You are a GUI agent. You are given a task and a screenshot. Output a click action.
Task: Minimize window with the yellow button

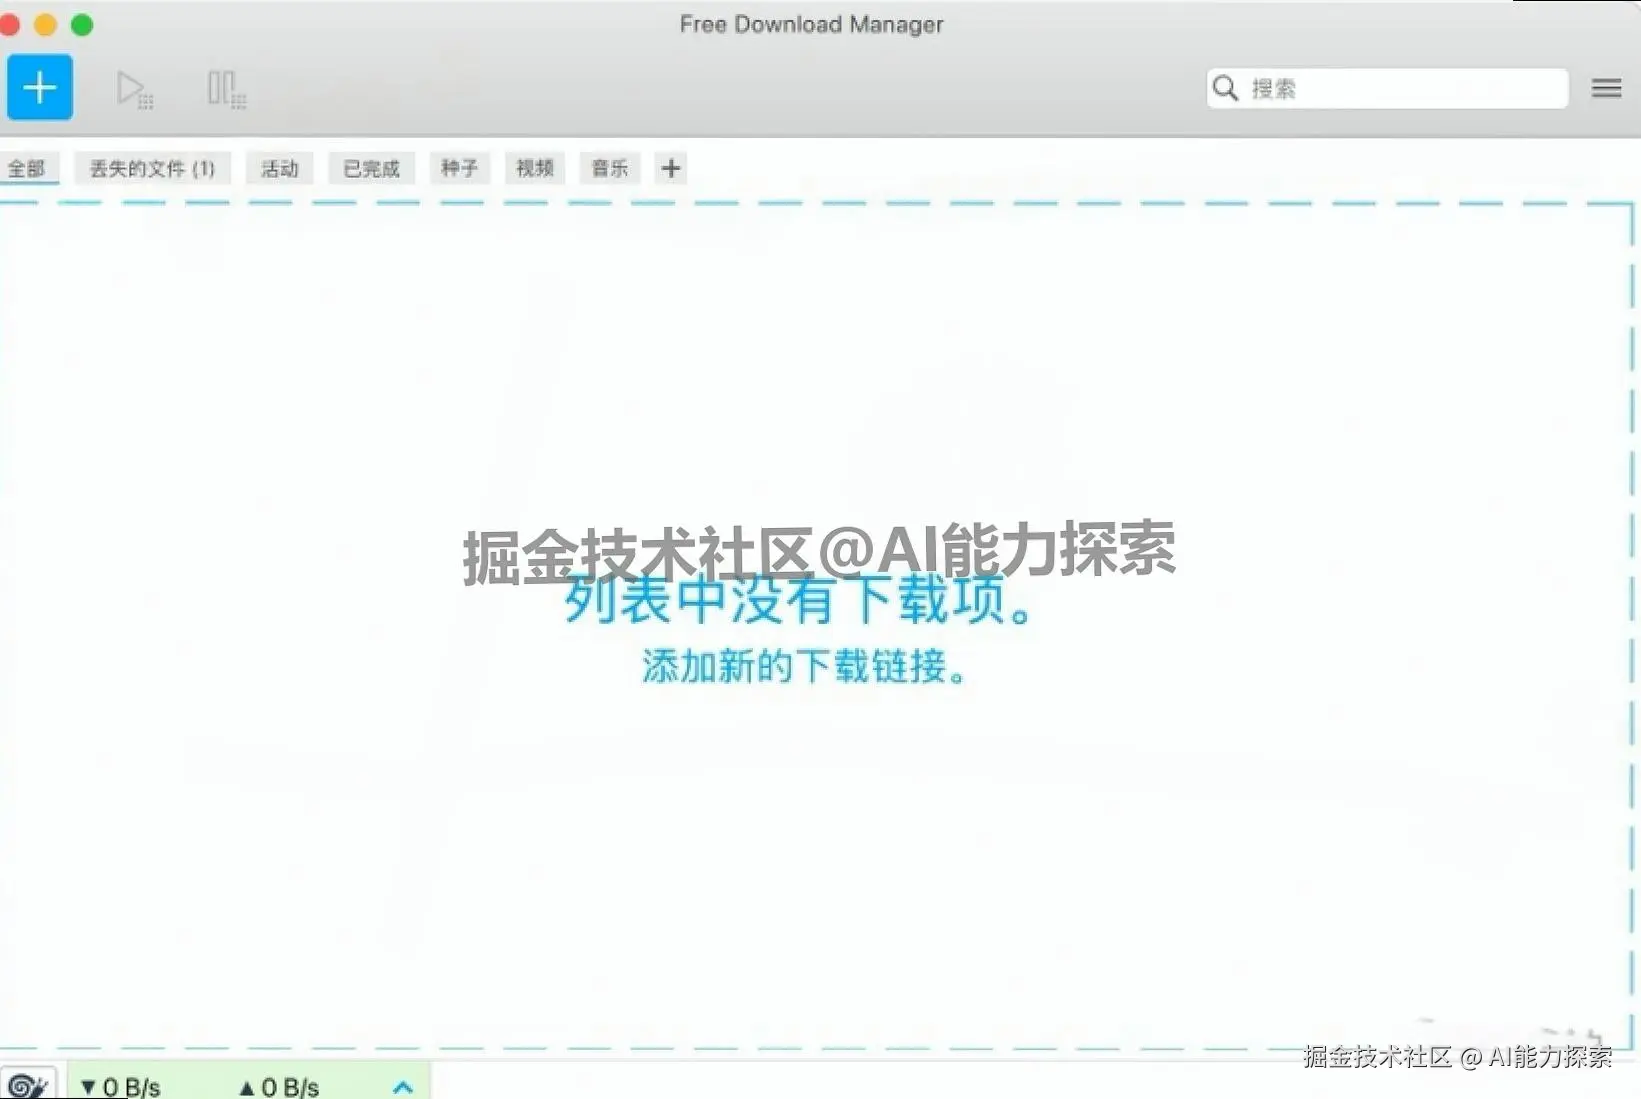point(45,24)
